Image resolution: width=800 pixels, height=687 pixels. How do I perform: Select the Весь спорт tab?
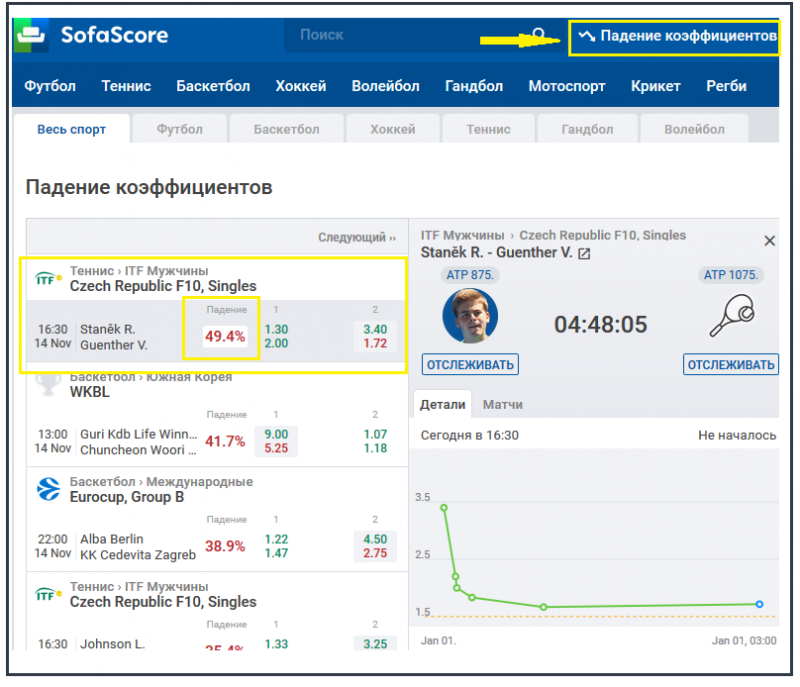click(x=71, y=129)
